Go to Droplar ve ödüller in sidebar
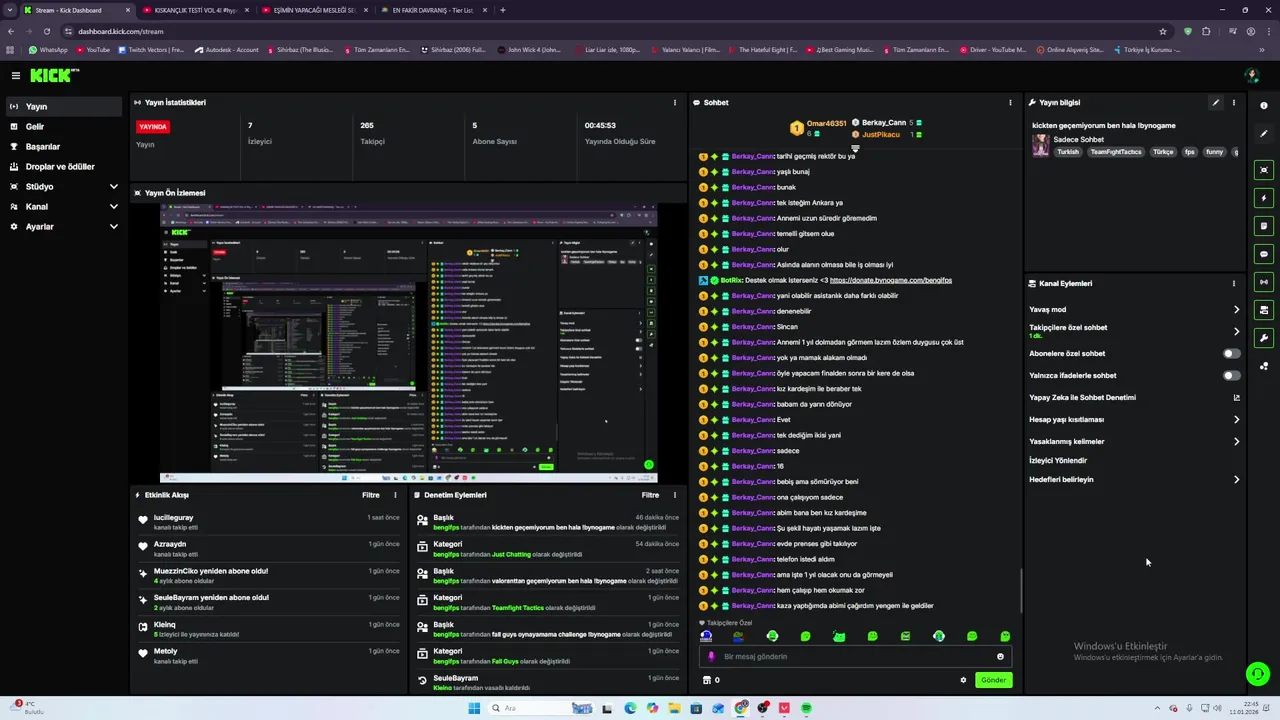 coord(64,166)
